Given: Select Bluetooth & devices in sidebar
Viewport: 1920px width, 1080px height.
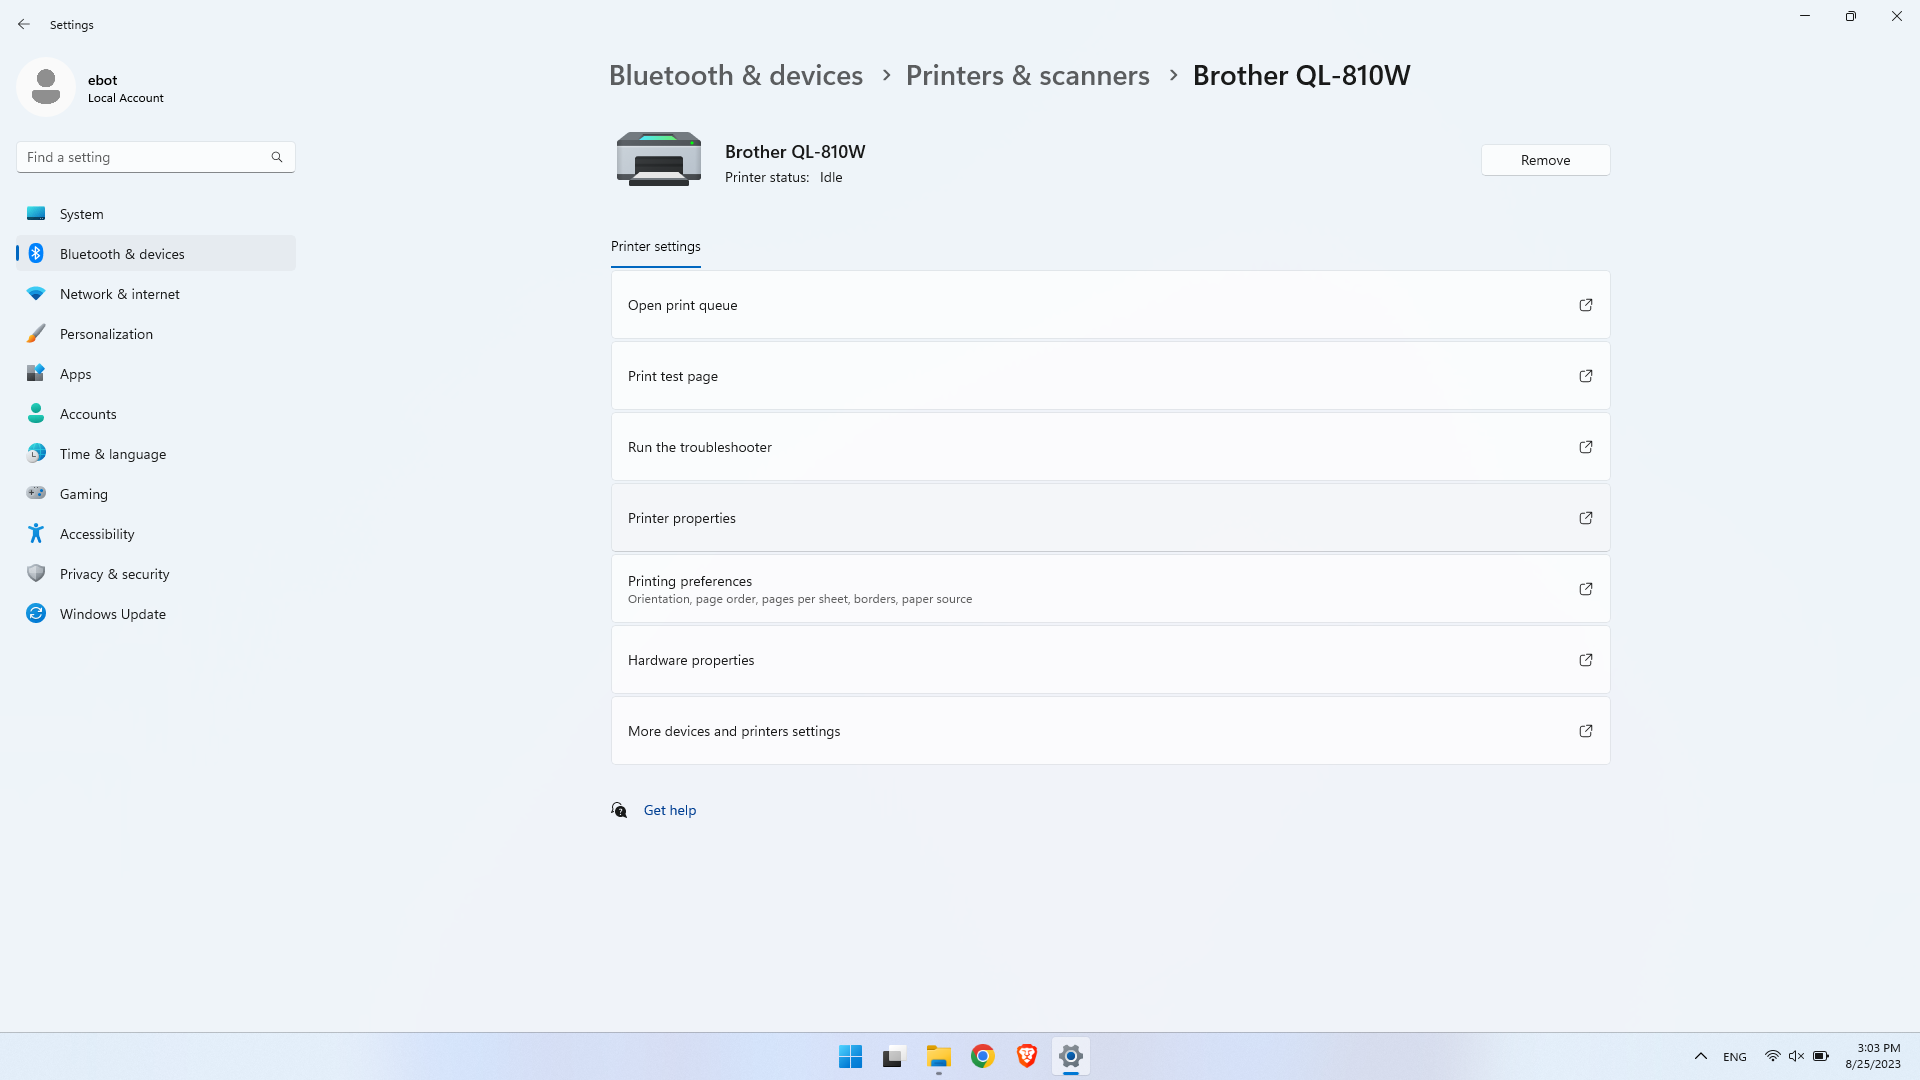Looking at the screenshot, I should tap(155, 254).
